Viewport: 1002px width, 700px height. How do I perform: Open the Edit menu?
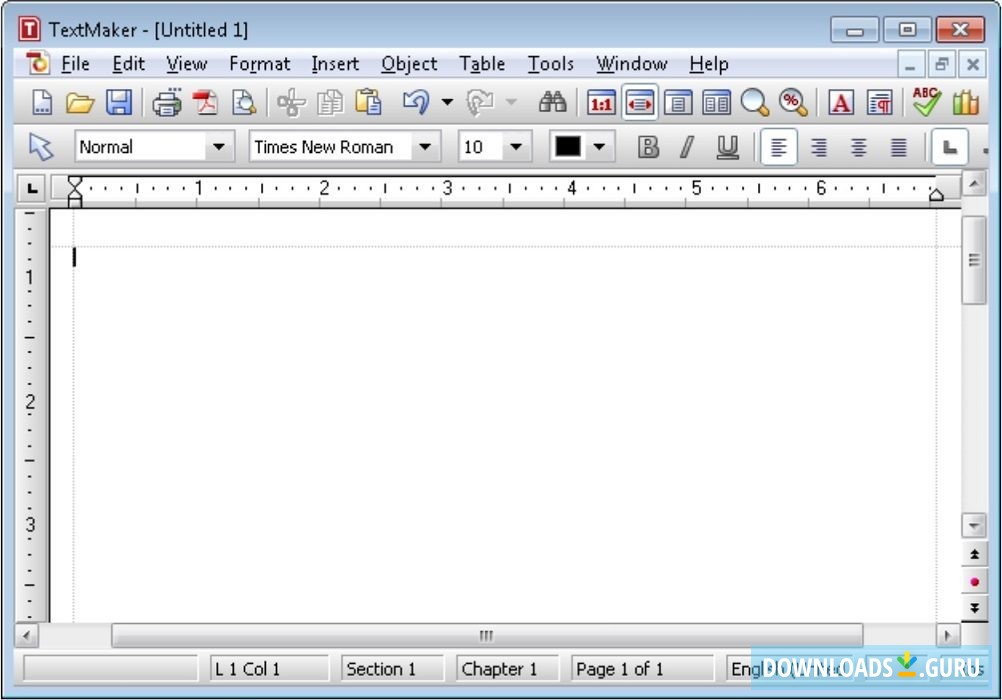point(128,64)
